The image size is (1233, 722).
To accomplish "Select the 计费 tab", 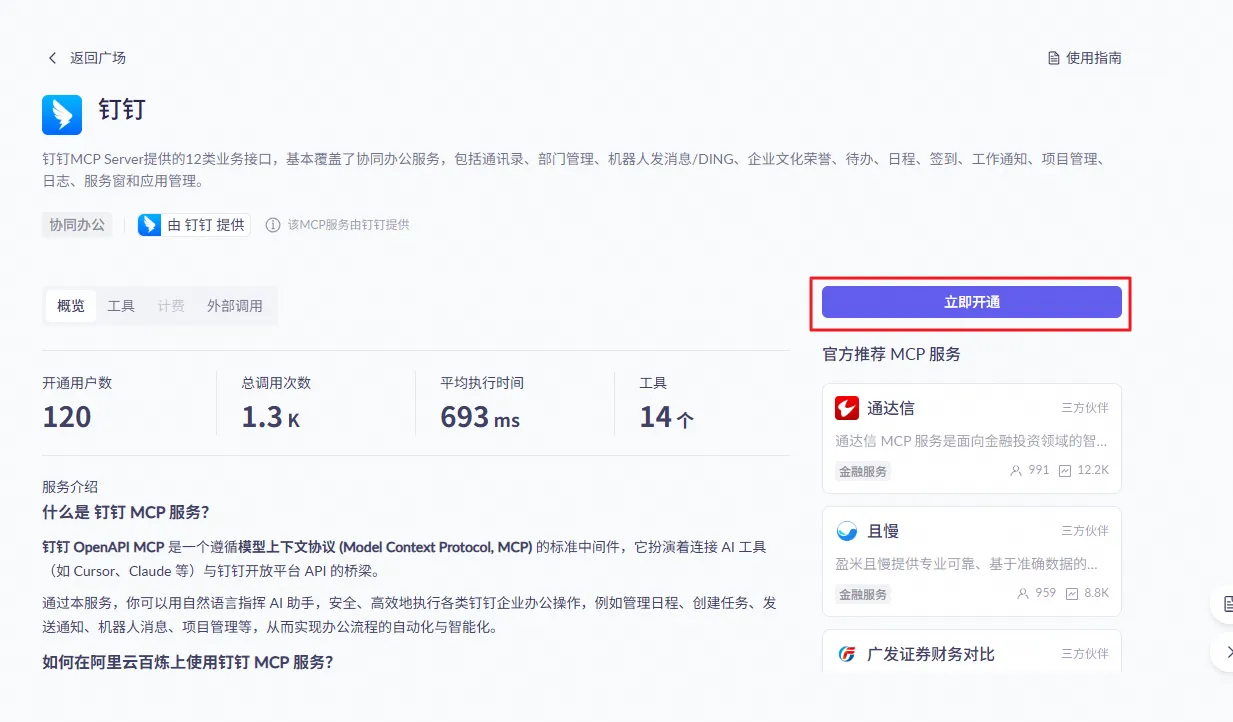I will click(x=171, y=306).
